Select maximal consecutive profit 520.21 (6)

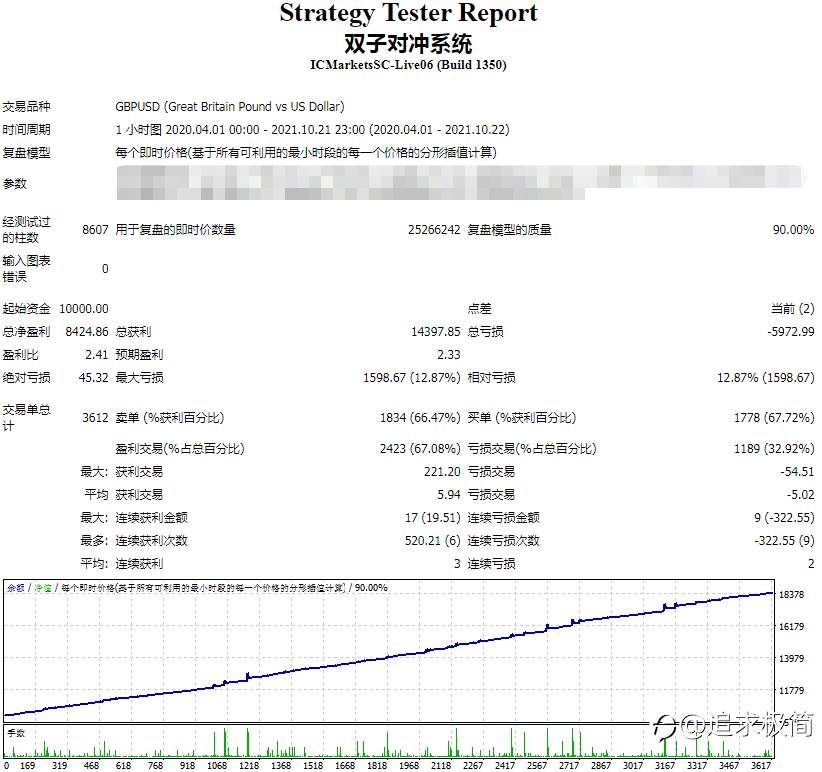pyautogui.click(x=432, y=540)
